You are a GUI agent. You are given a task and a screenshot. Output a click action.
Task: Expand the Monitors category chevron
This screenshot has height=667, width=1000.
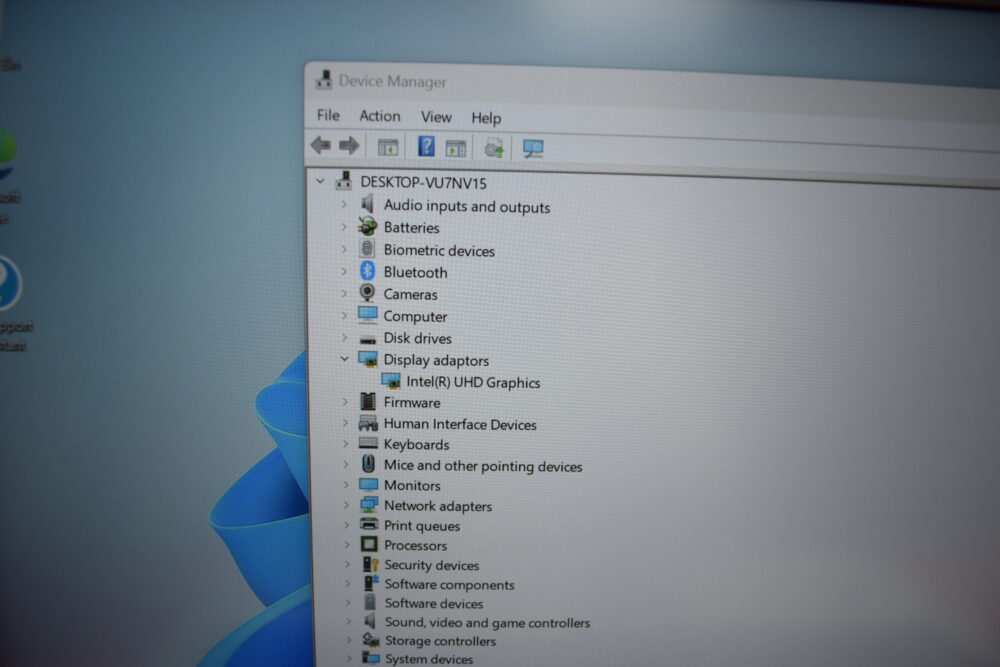tap(346, 485)
